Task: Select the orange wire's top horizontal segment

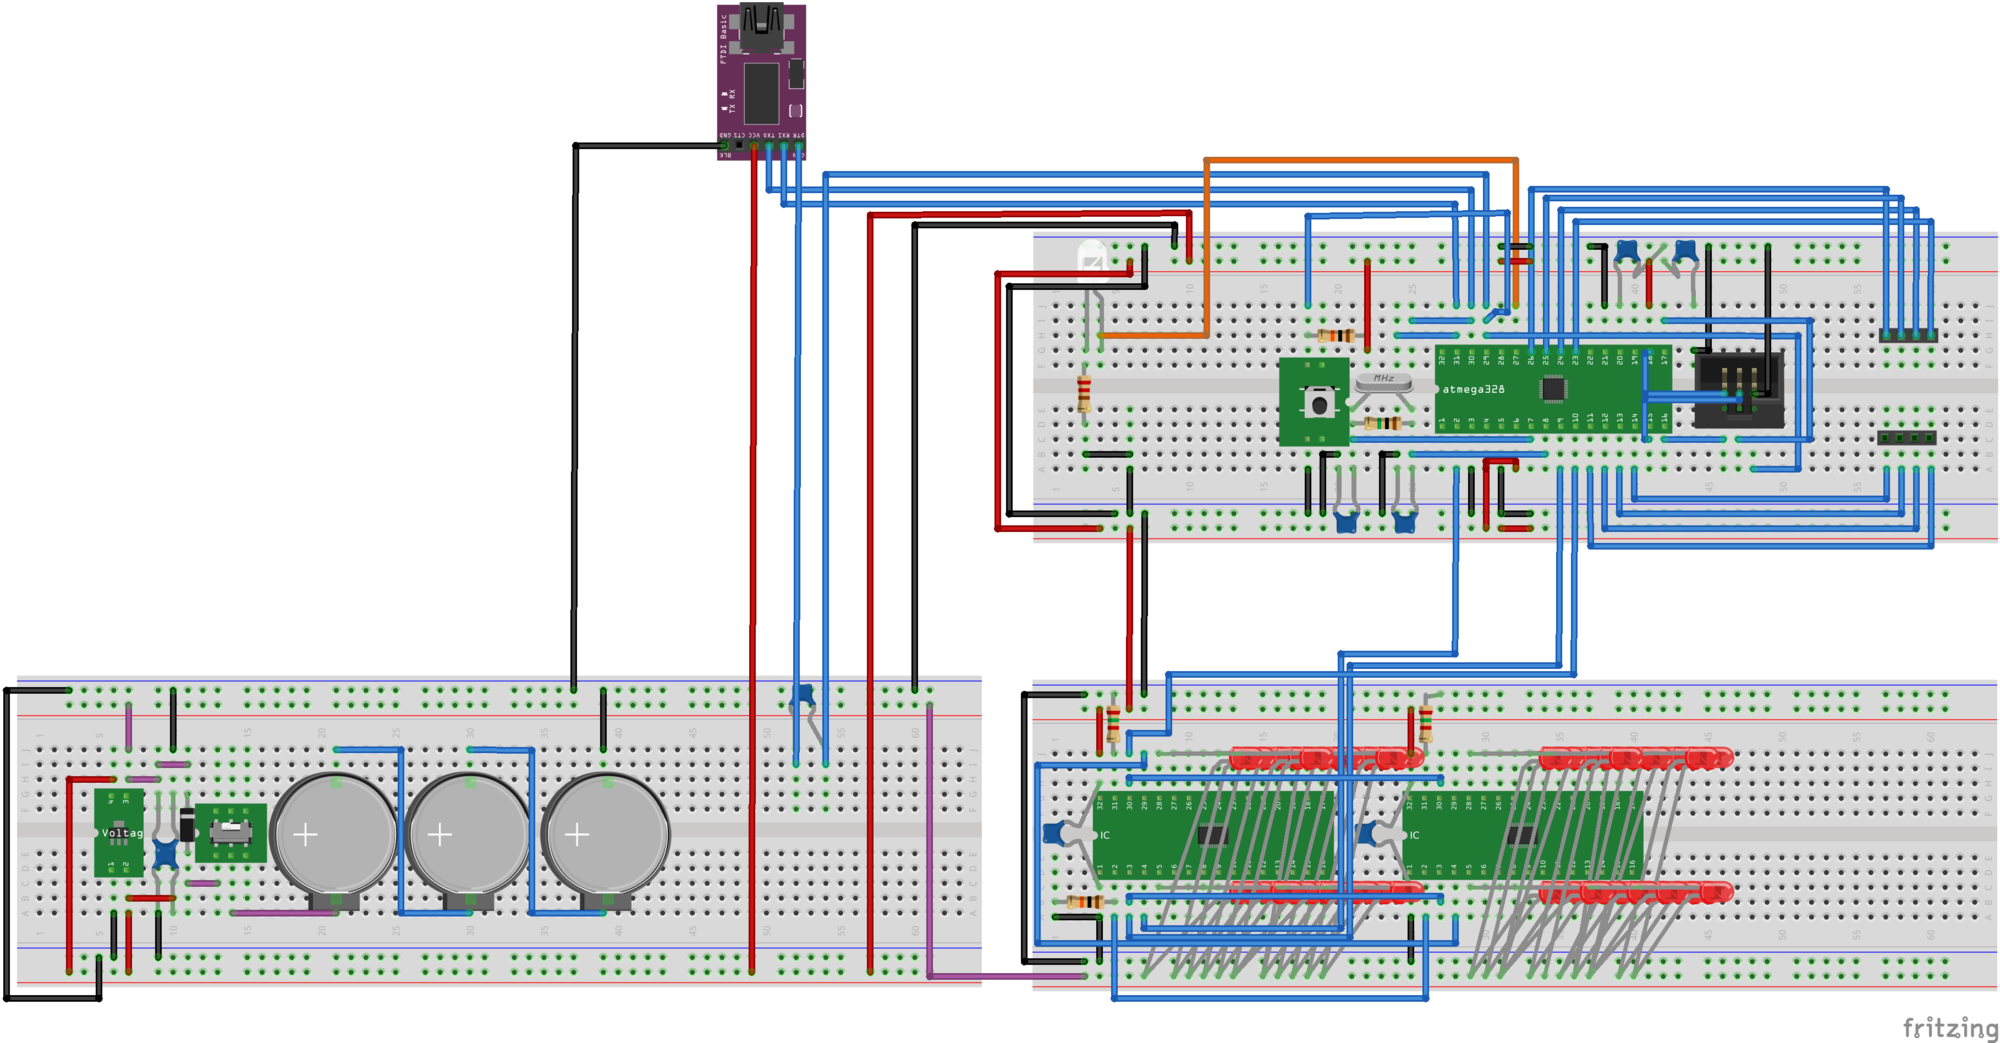Action: coord(1360,160)
